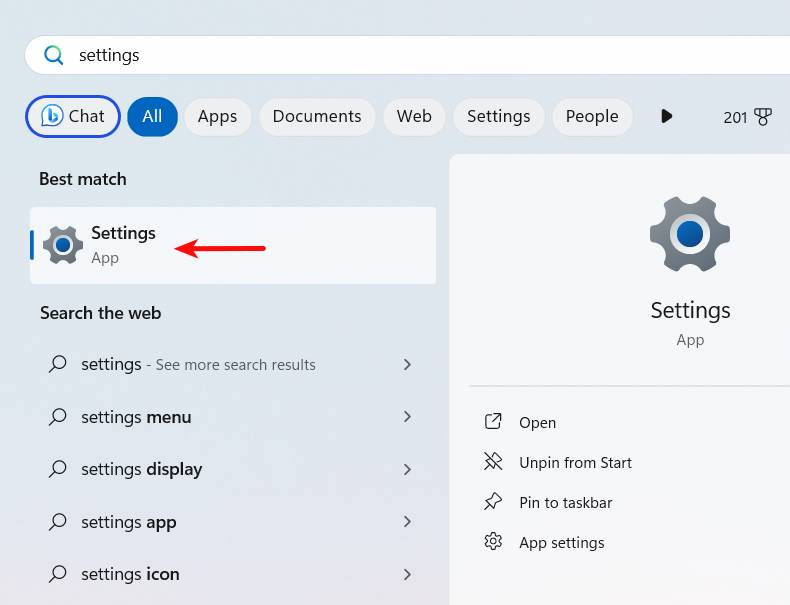Click the Pin to taskbar pin icon
This screenshot has width=790, height=605.
[493, 501]
